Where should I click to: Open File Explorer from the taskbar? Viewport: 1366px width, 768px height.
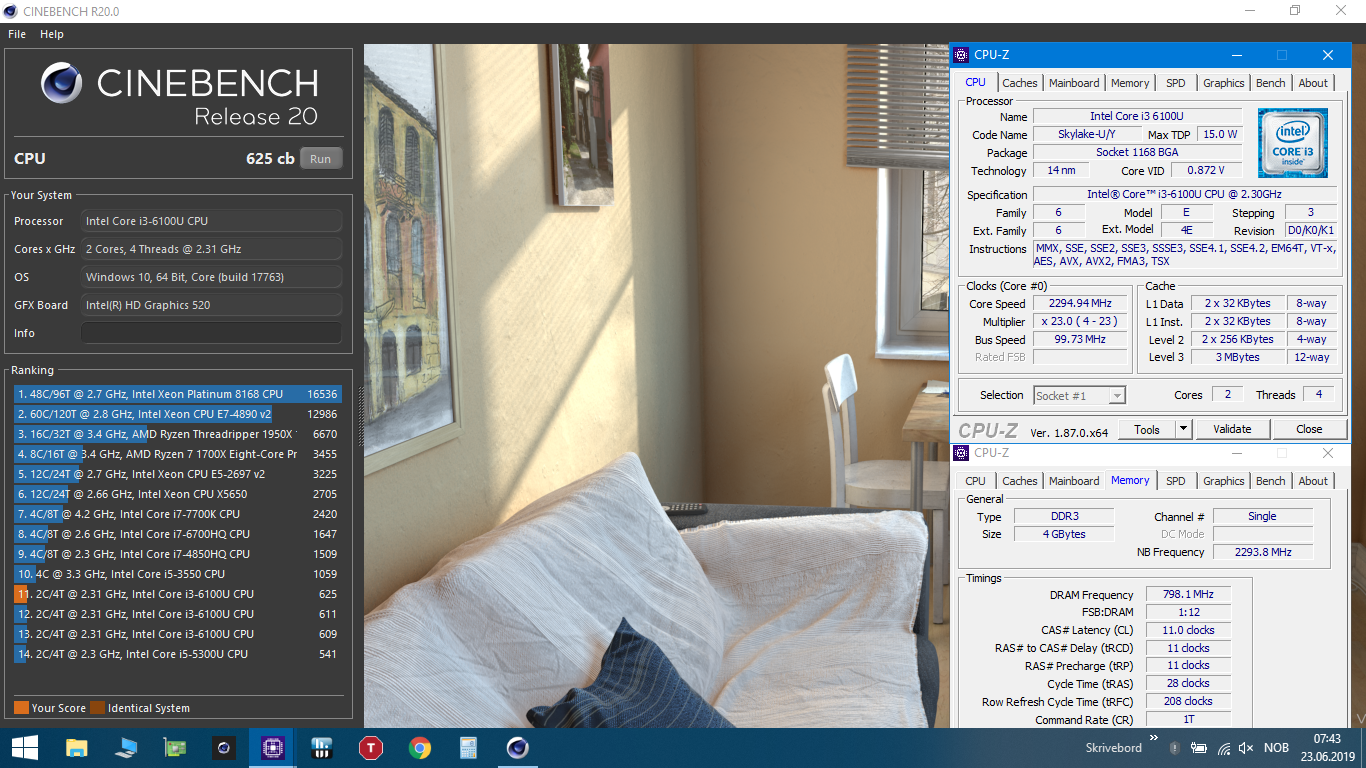point(76,748)
